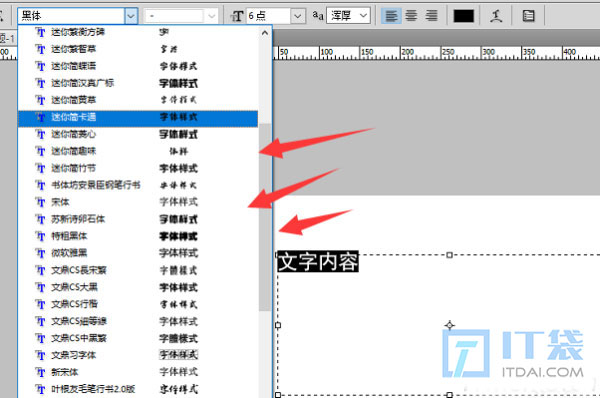Select the font 文鼎CS長宋繁
This screenshot has height=398, width=600.
click(138, 270)
